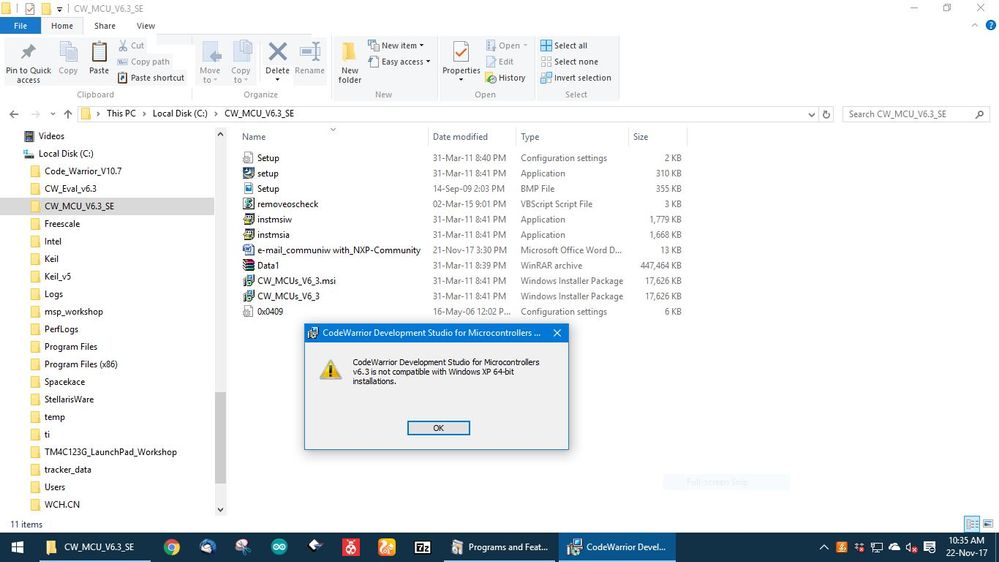Open Arduino from the taskbar
Screen dimensions: 999x562
(x=279, y=547)
